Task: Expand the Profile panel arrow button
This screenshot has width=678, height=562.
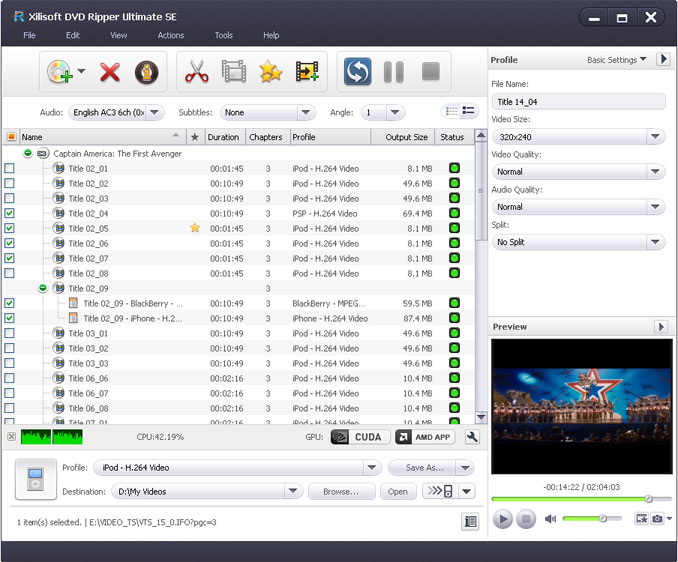Action: click(662, 59)
